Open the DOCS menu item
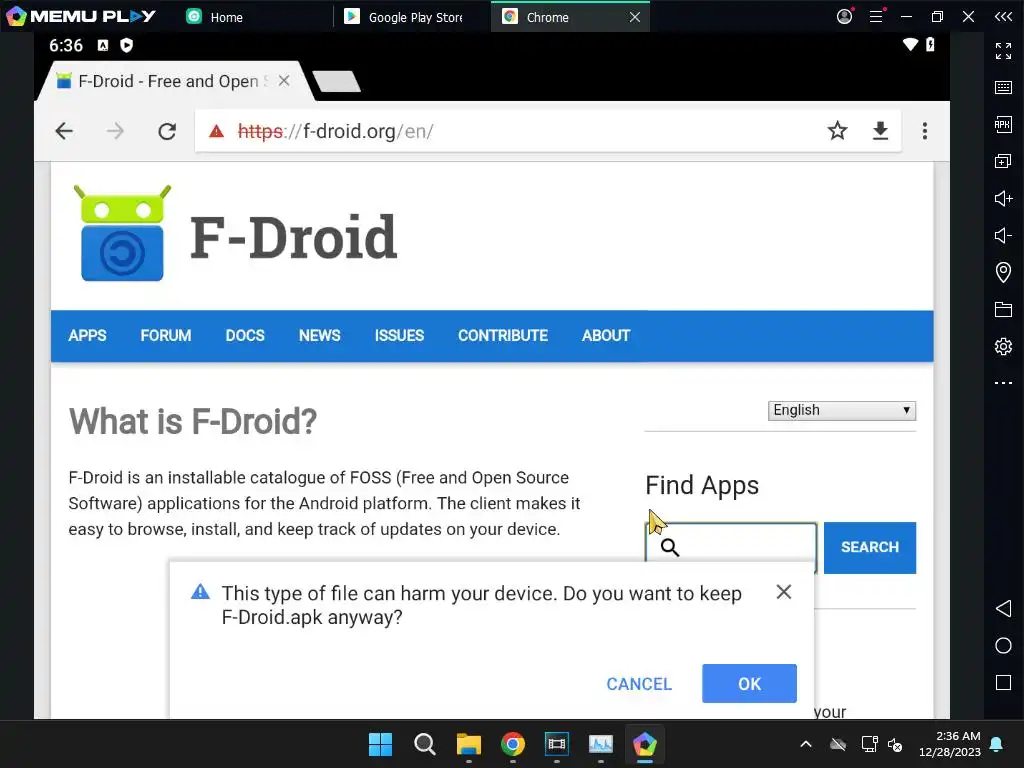This screenshot has height=768, width=1024. [x=245, y=336]
